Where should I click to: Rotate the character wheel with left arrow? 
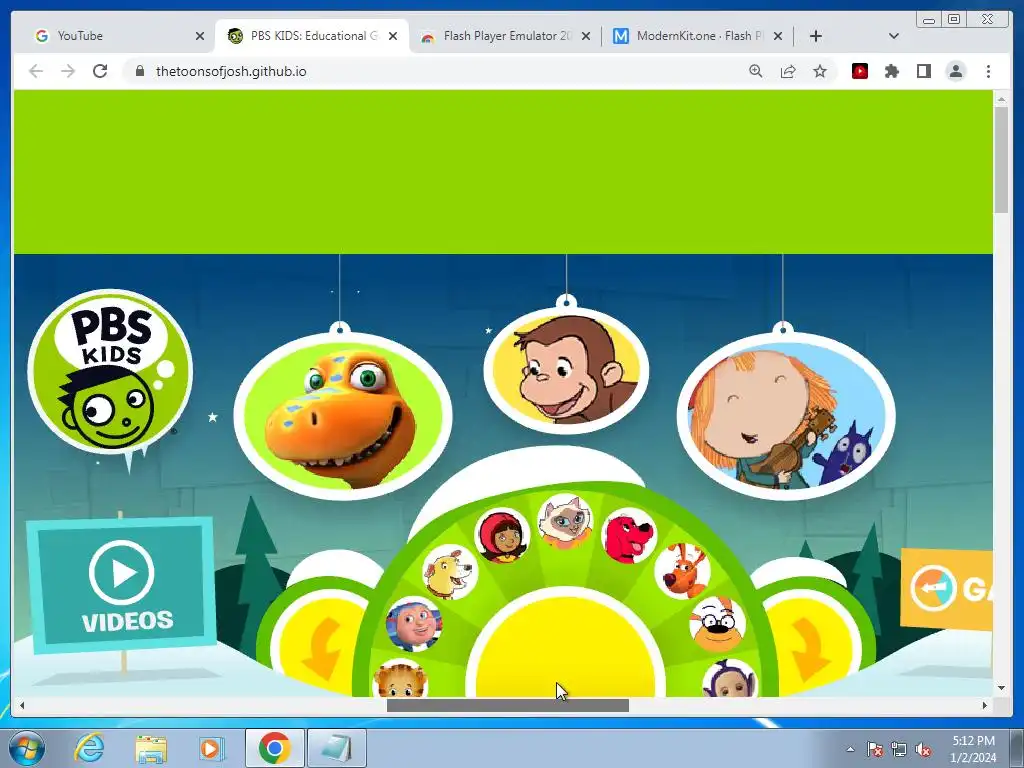tap(323, 648)
